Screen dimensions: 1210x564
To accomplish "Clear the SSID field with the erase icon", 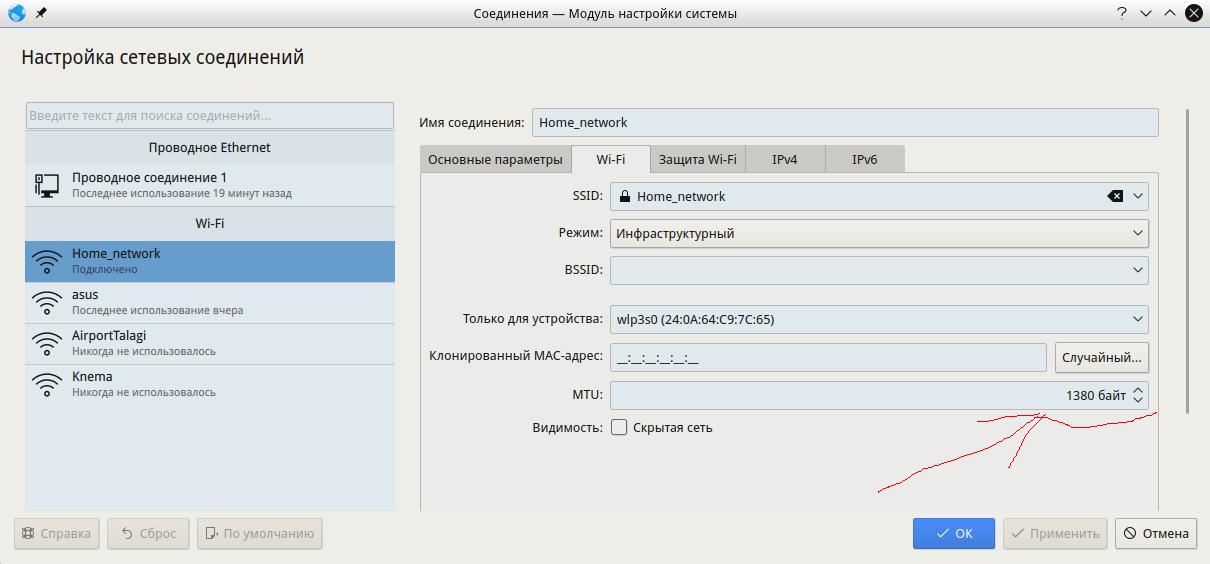I will [1115, 196].
